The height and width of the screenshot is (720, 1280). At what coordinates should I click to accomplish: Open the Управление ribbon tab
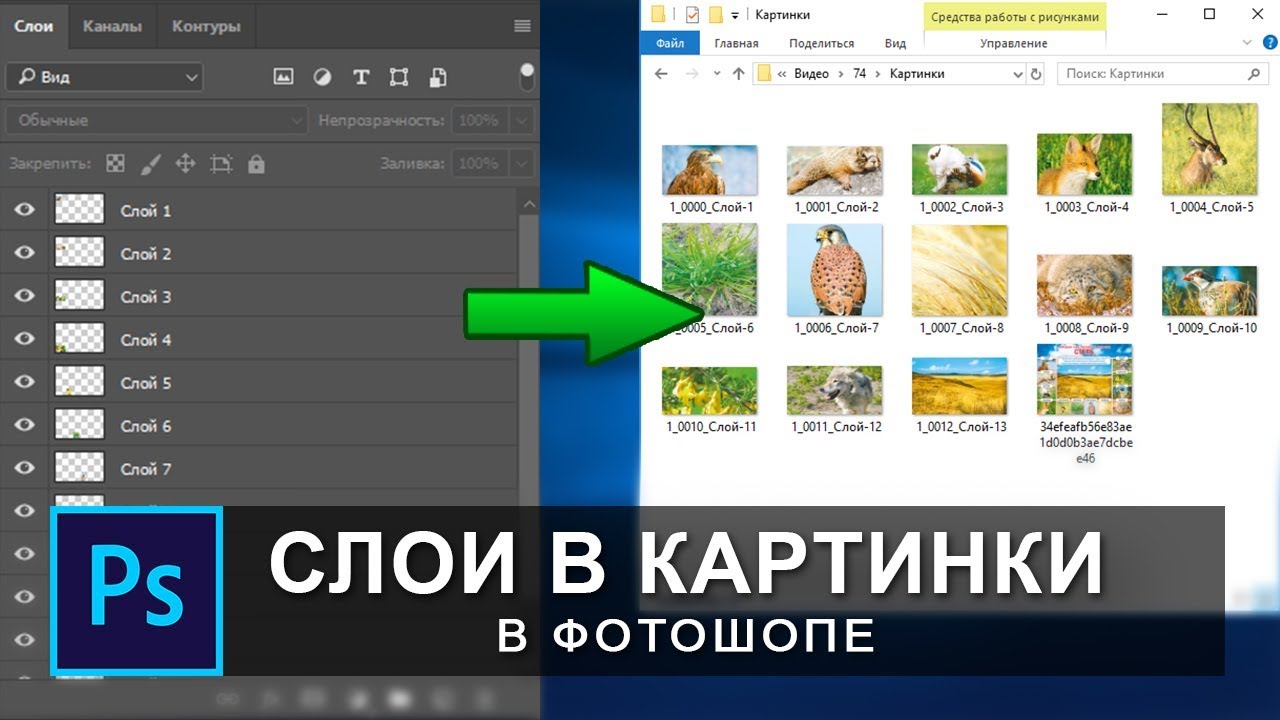click(1014, 43)
